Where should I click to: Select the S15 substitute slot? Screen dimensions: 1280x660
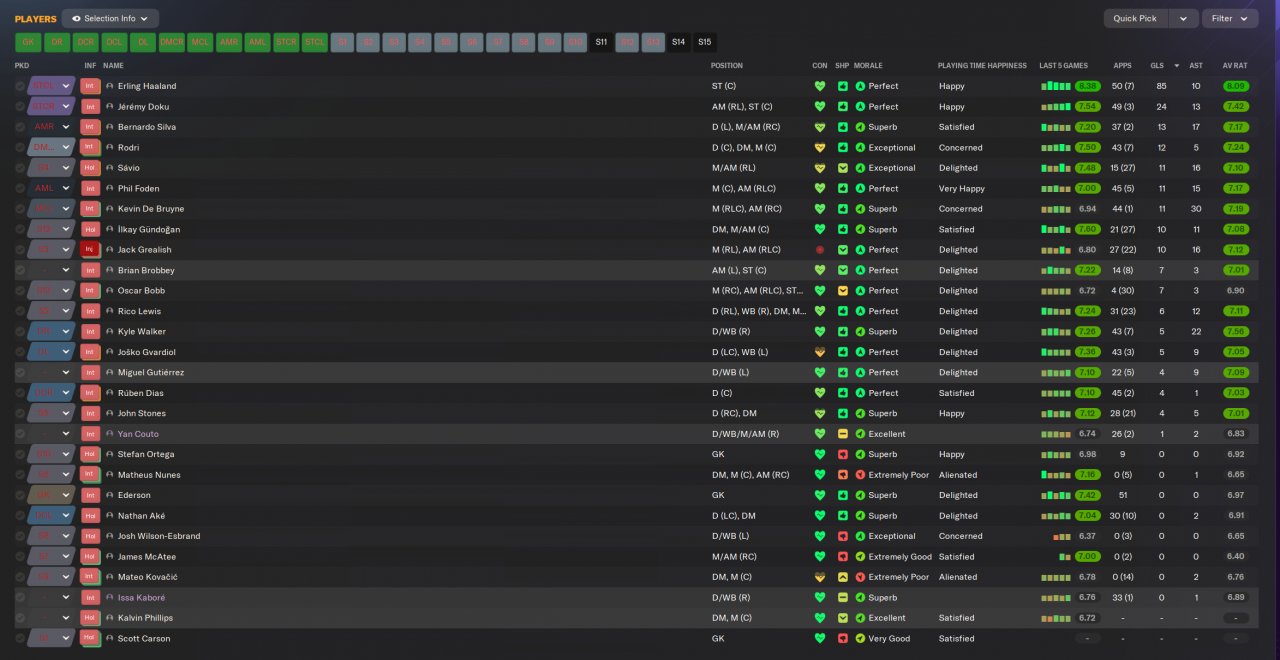705,42
